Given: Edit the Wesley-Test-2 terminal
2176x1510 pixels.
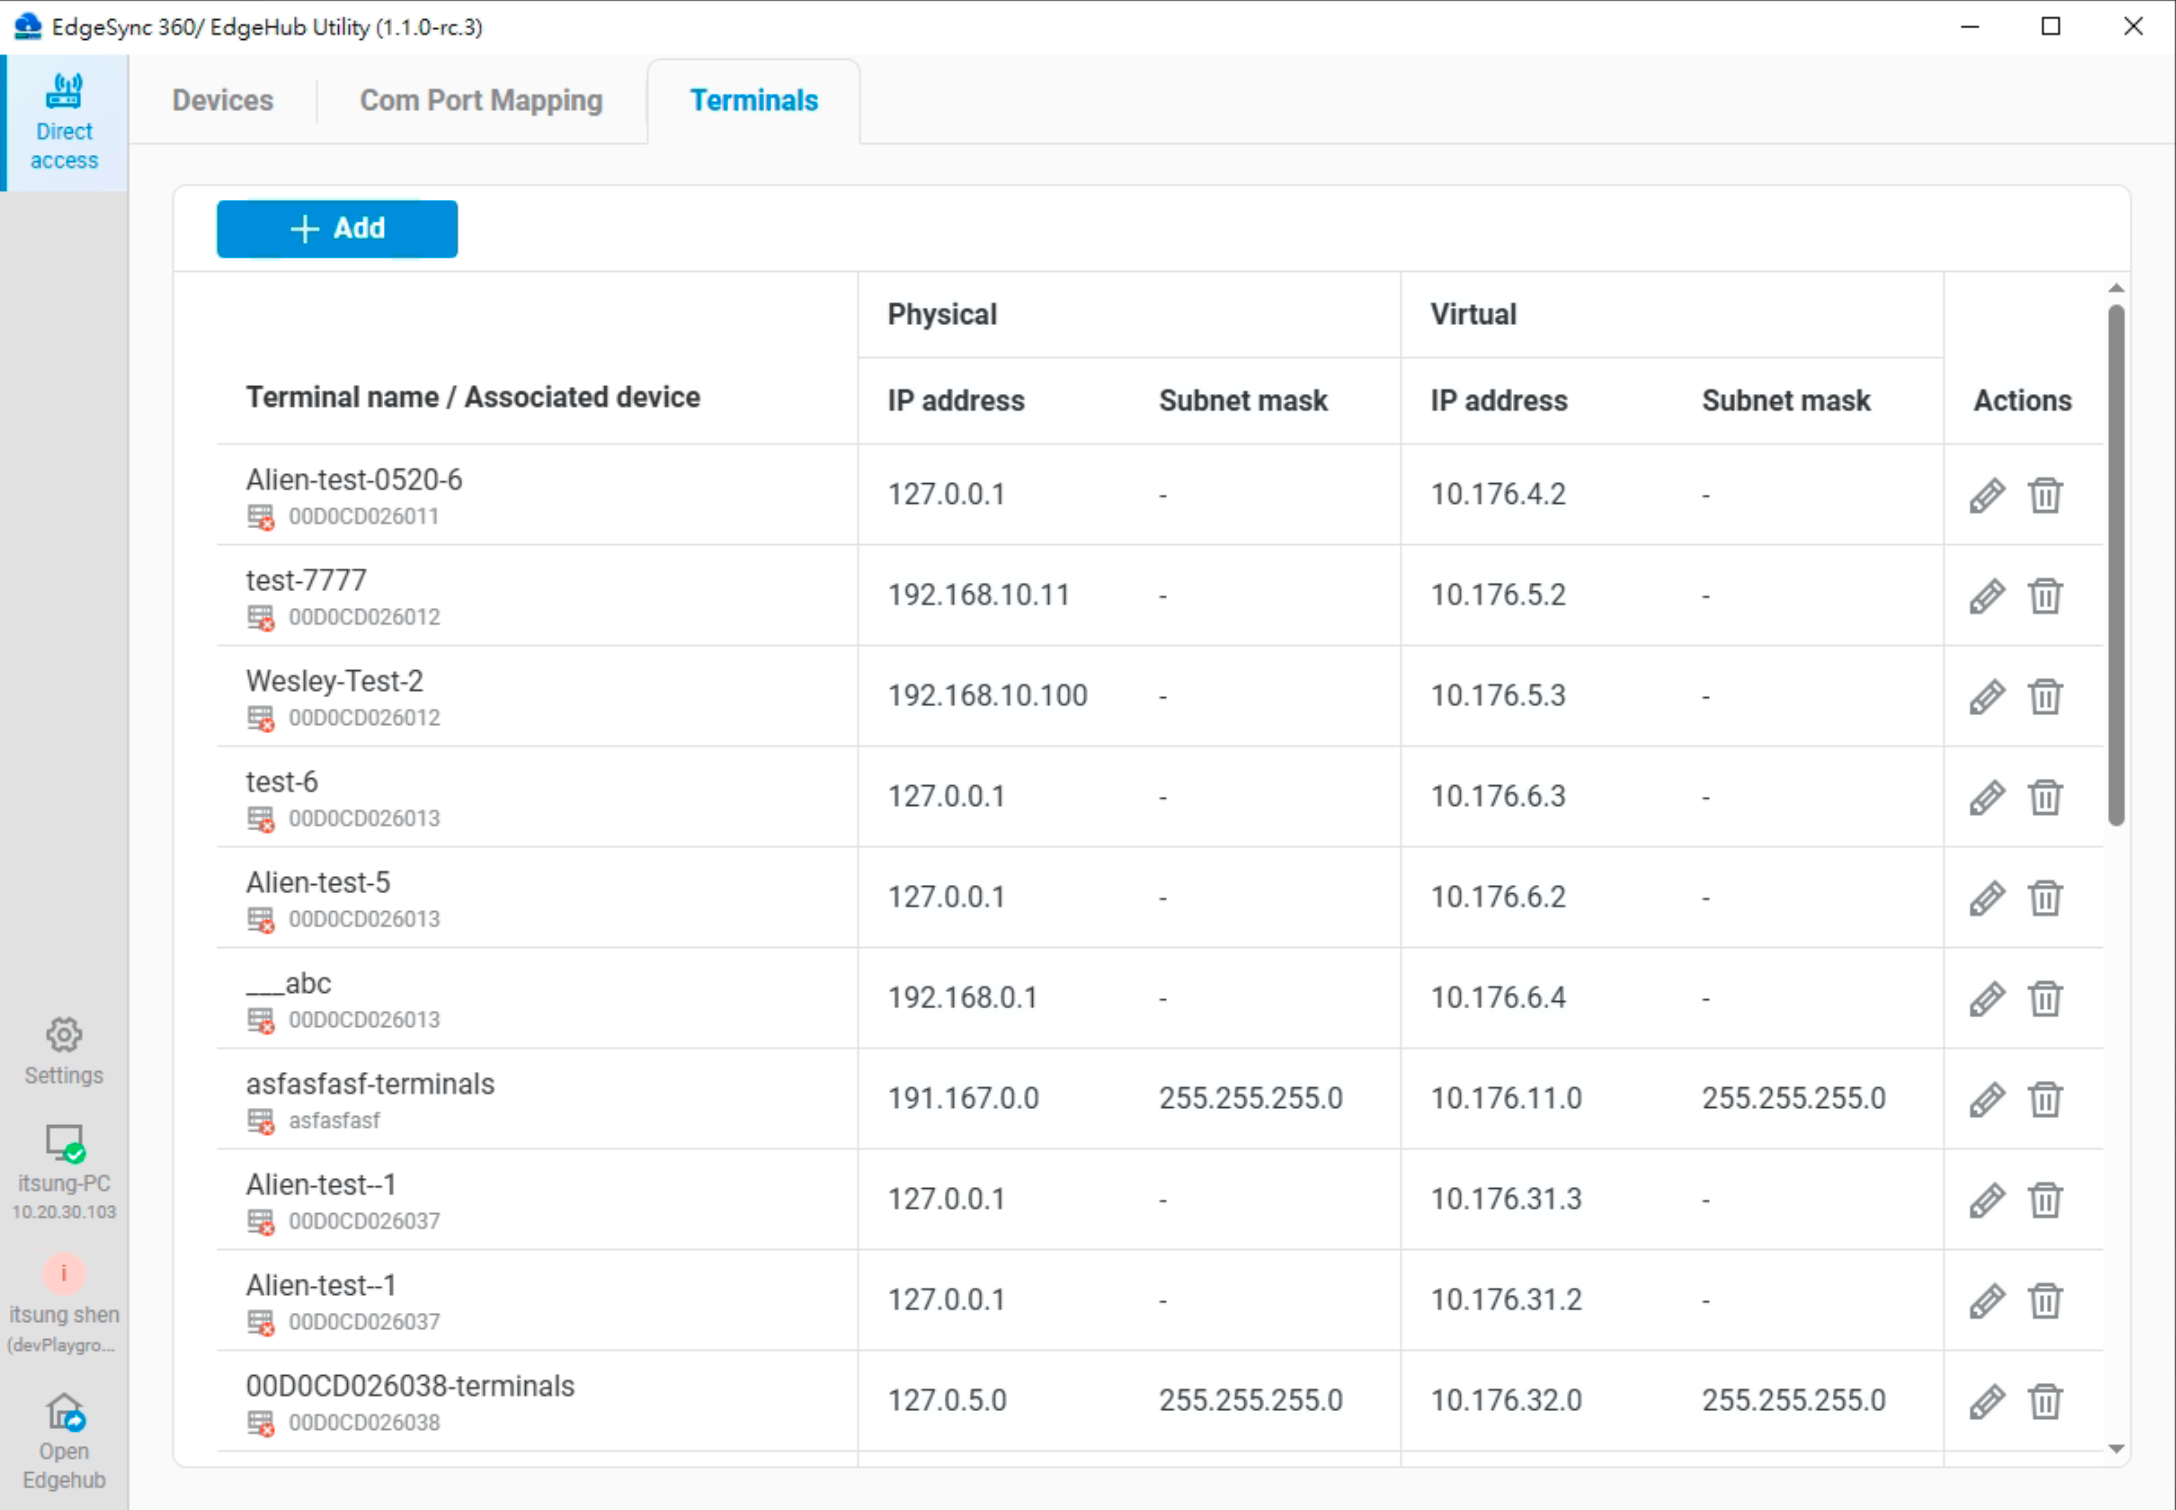Looking at the screenshot, I should pos(1987,696).
